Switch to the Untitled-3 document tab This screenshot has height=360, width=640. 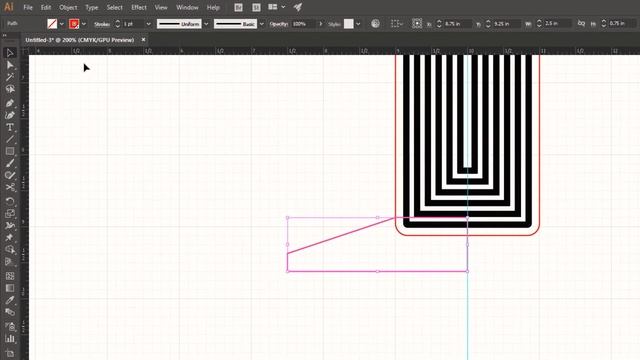(80, 40)
